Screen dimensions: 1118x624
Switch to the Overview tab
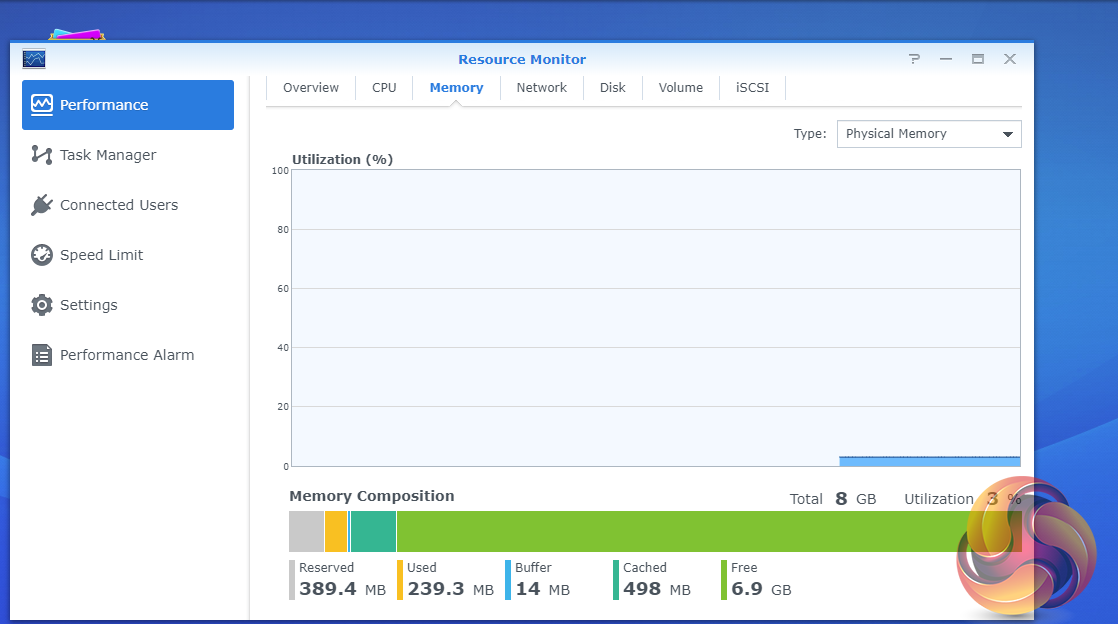[x=311, y=88]
